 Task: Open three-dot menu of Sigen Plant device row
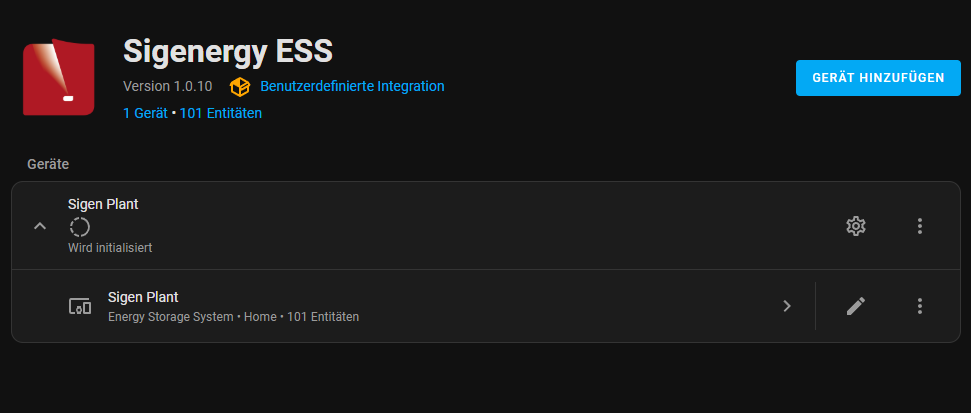click(920, 306)
